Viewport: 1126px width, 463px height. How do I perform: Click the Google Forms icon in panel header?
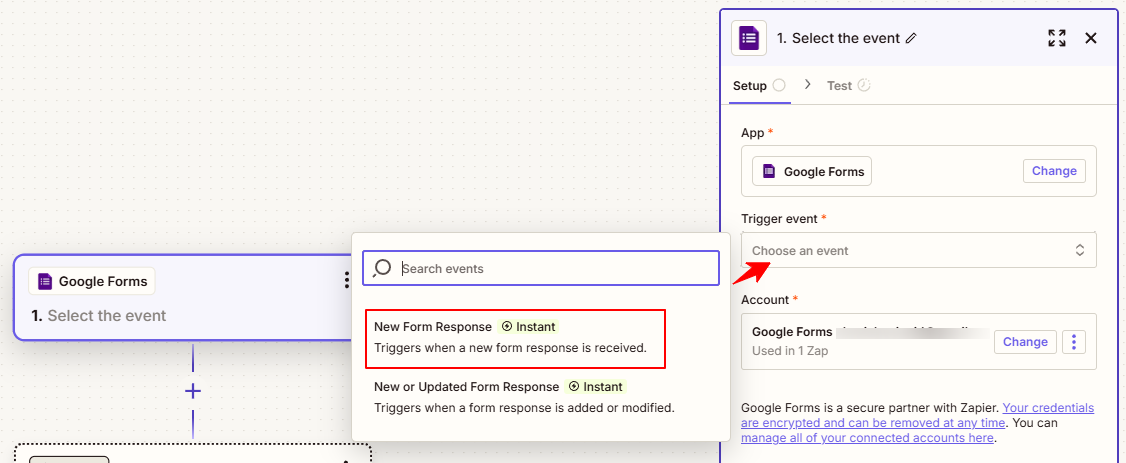pos(749,38)
